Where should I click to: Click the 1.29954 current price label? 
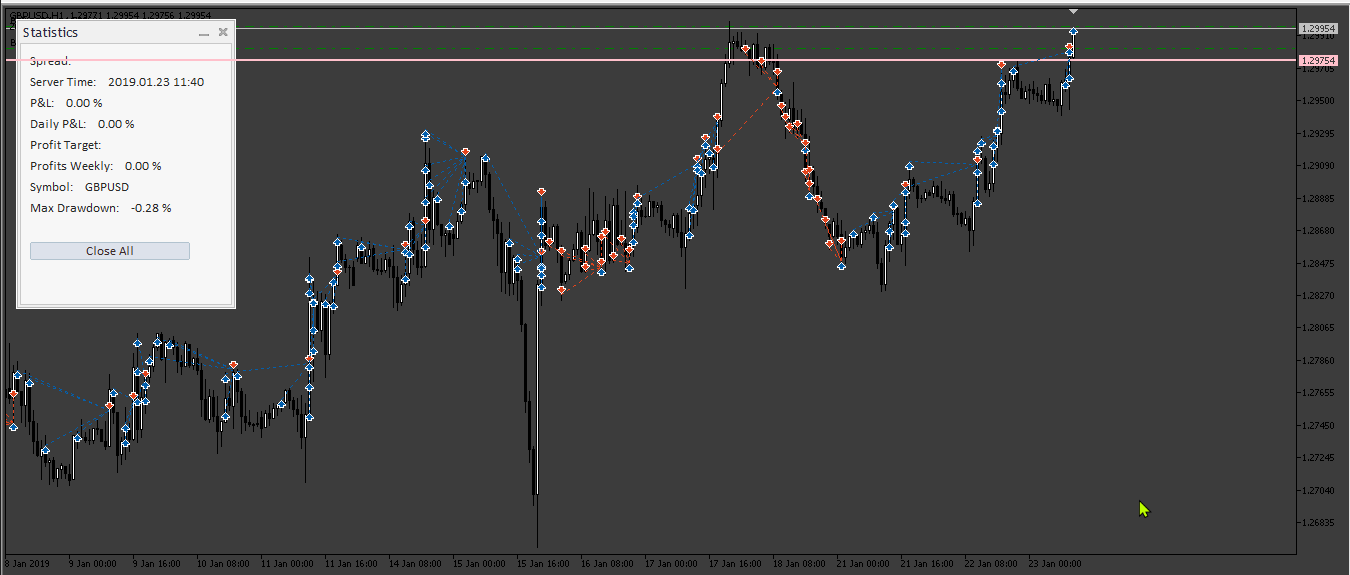tap(1318, 29)
